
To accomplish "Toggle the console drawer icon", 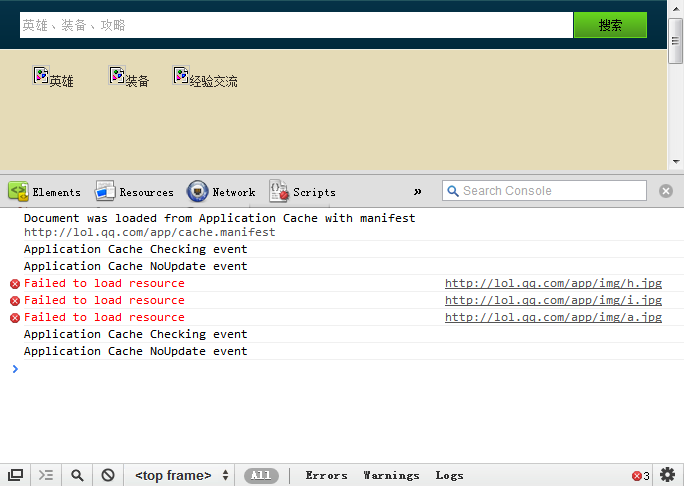I will [x=46, y=476].
